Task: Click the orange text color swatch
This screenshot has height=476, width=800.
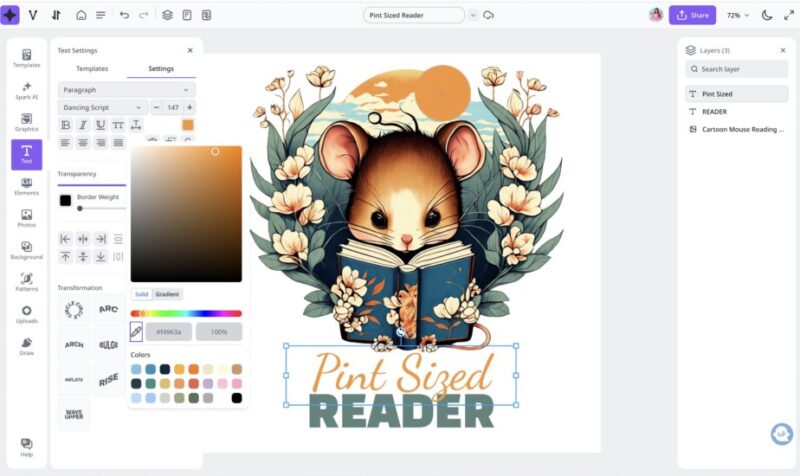Action: click(188, 125)
